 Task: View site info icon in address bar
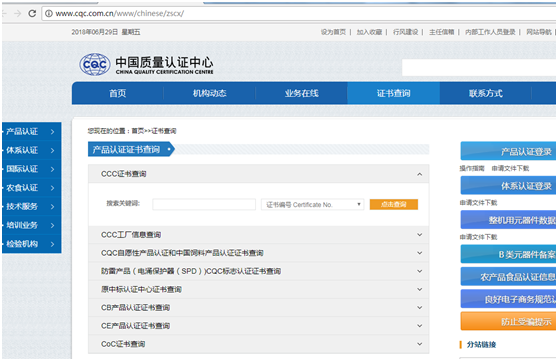point(49,14)
